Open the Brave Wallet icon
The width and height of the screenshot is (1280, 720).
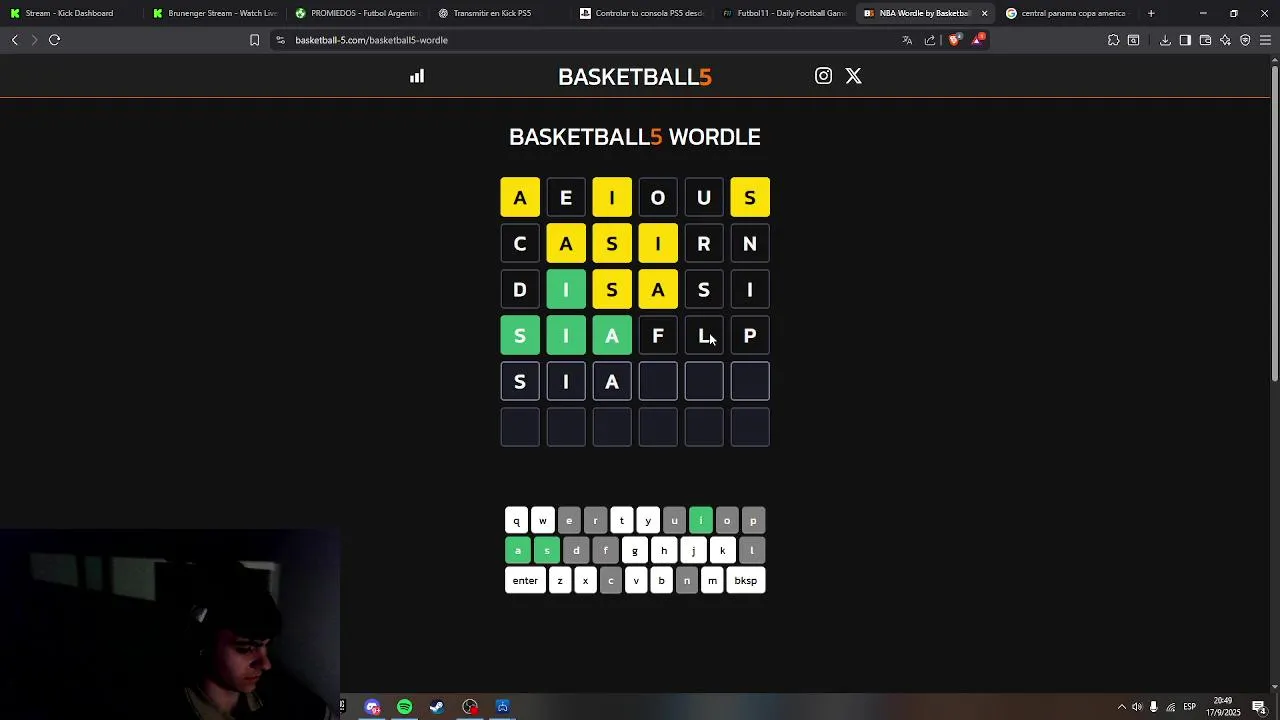[x=1205, y=40]
